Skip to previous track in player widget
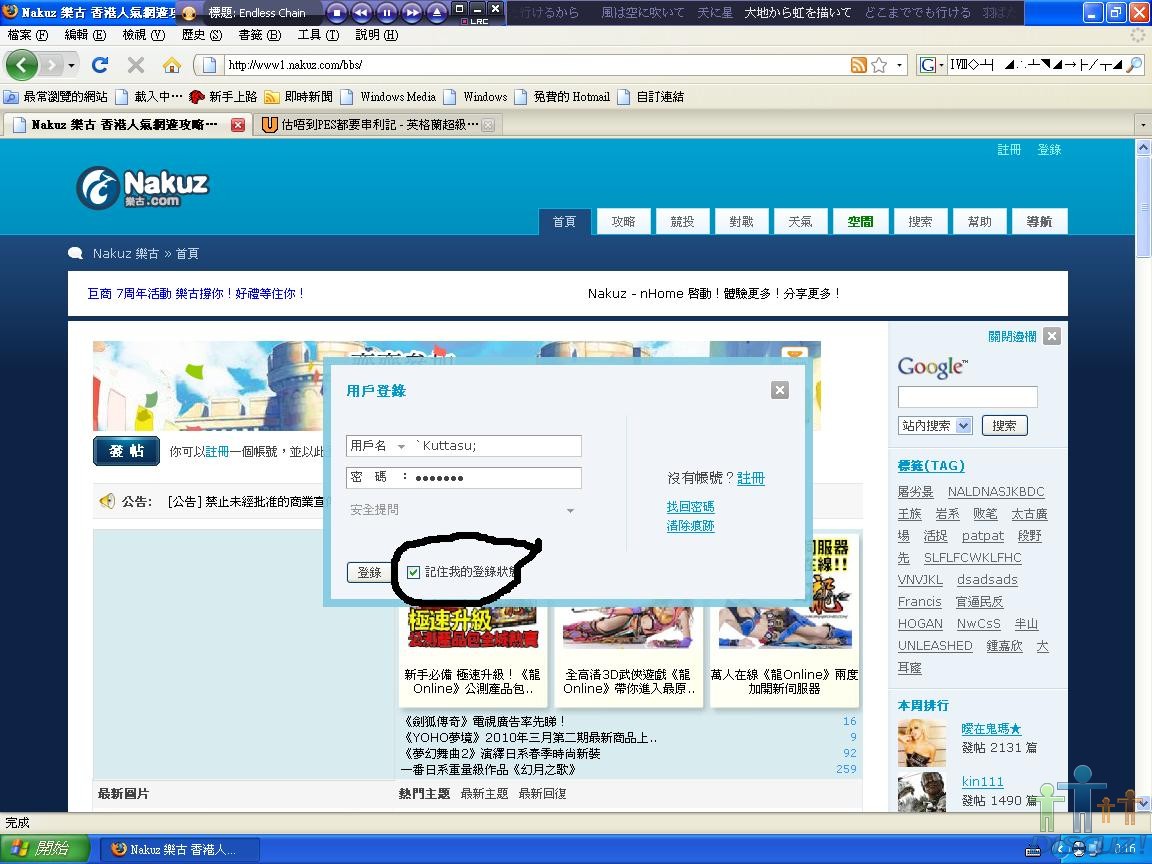1152x864 pixels. [x=361, y=12]
